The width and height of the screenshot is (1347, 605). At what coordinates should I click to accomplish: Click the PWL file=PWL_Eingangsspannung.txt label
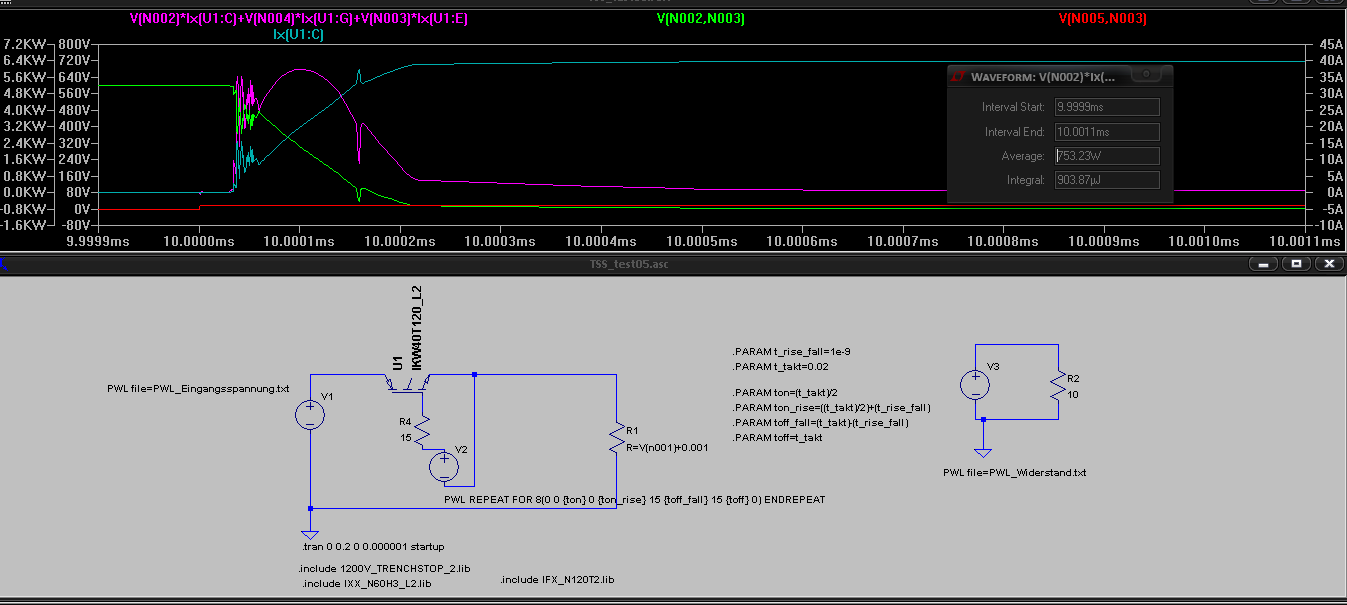click(198, 388)
